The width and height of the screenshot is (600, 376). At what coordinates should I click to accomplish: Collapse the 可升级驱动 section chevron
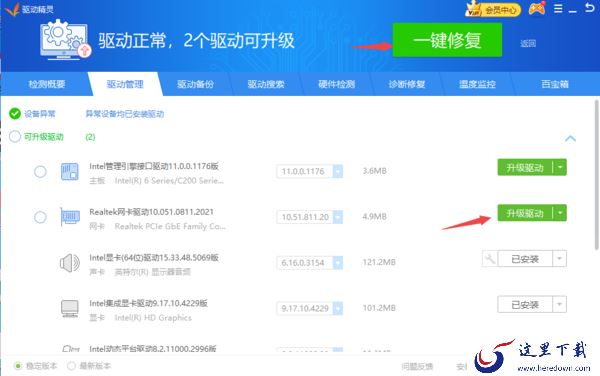point(570,138)
